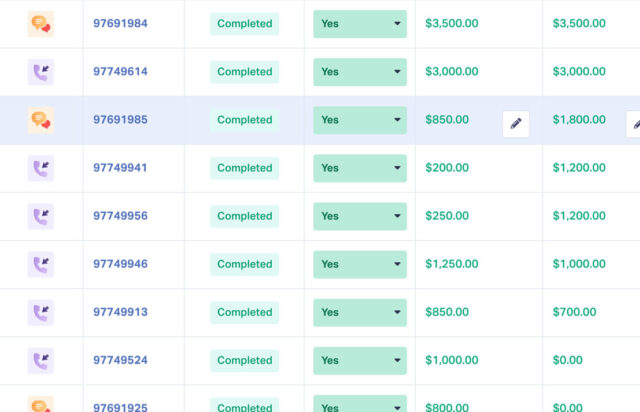The image size is (640, 412).
Task: Click the Completed badge for 97749956
Action: 244,216
